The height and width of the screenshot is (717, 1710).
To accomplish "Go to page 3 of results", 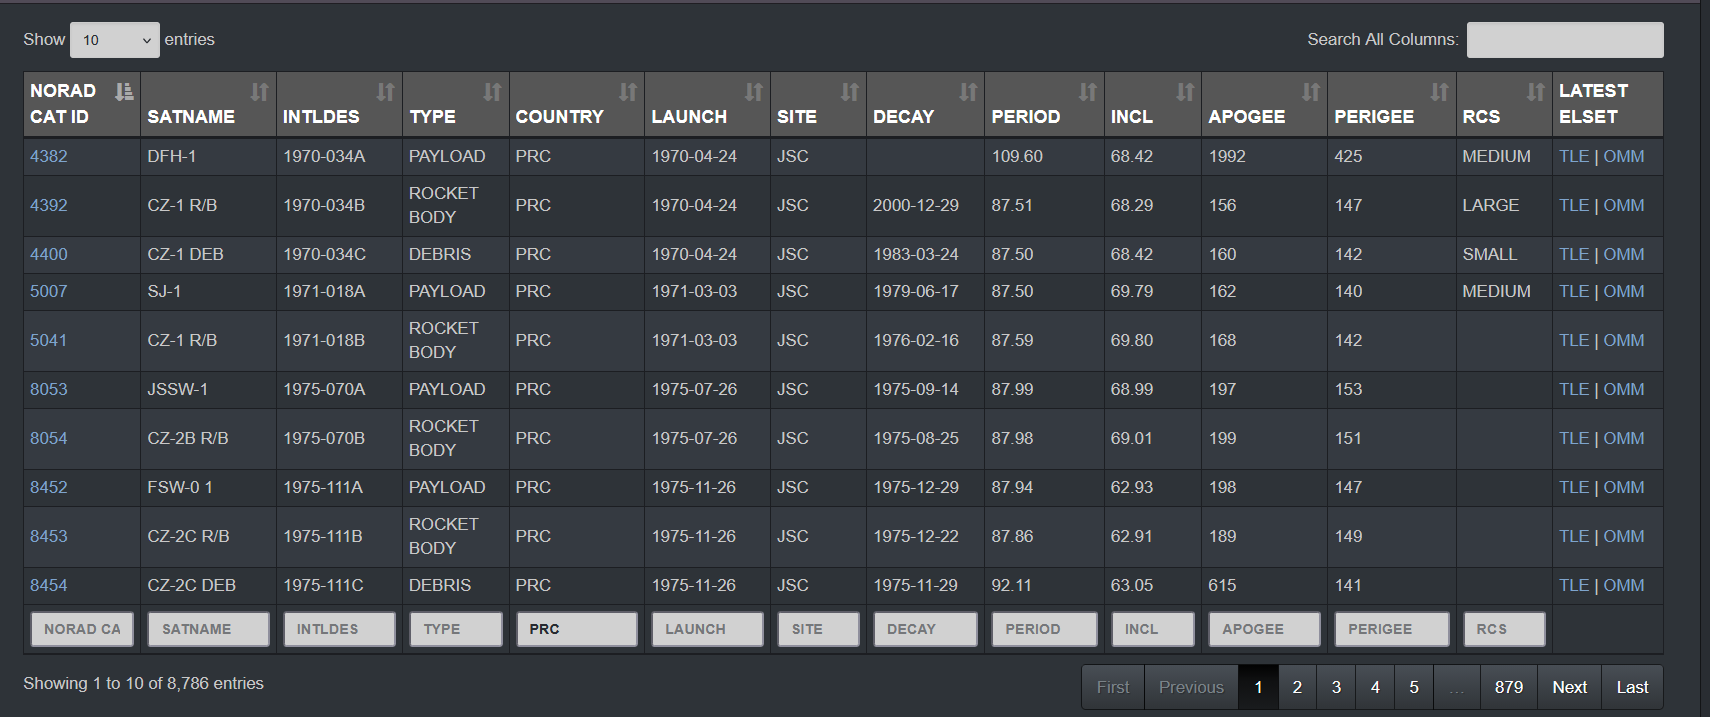I will point(1336,687).
